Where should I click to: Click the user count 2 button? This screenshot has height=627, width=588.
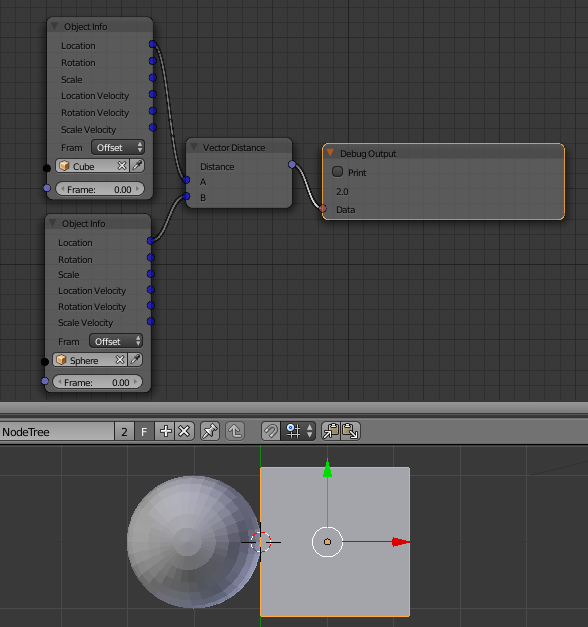tap(124, 431)
